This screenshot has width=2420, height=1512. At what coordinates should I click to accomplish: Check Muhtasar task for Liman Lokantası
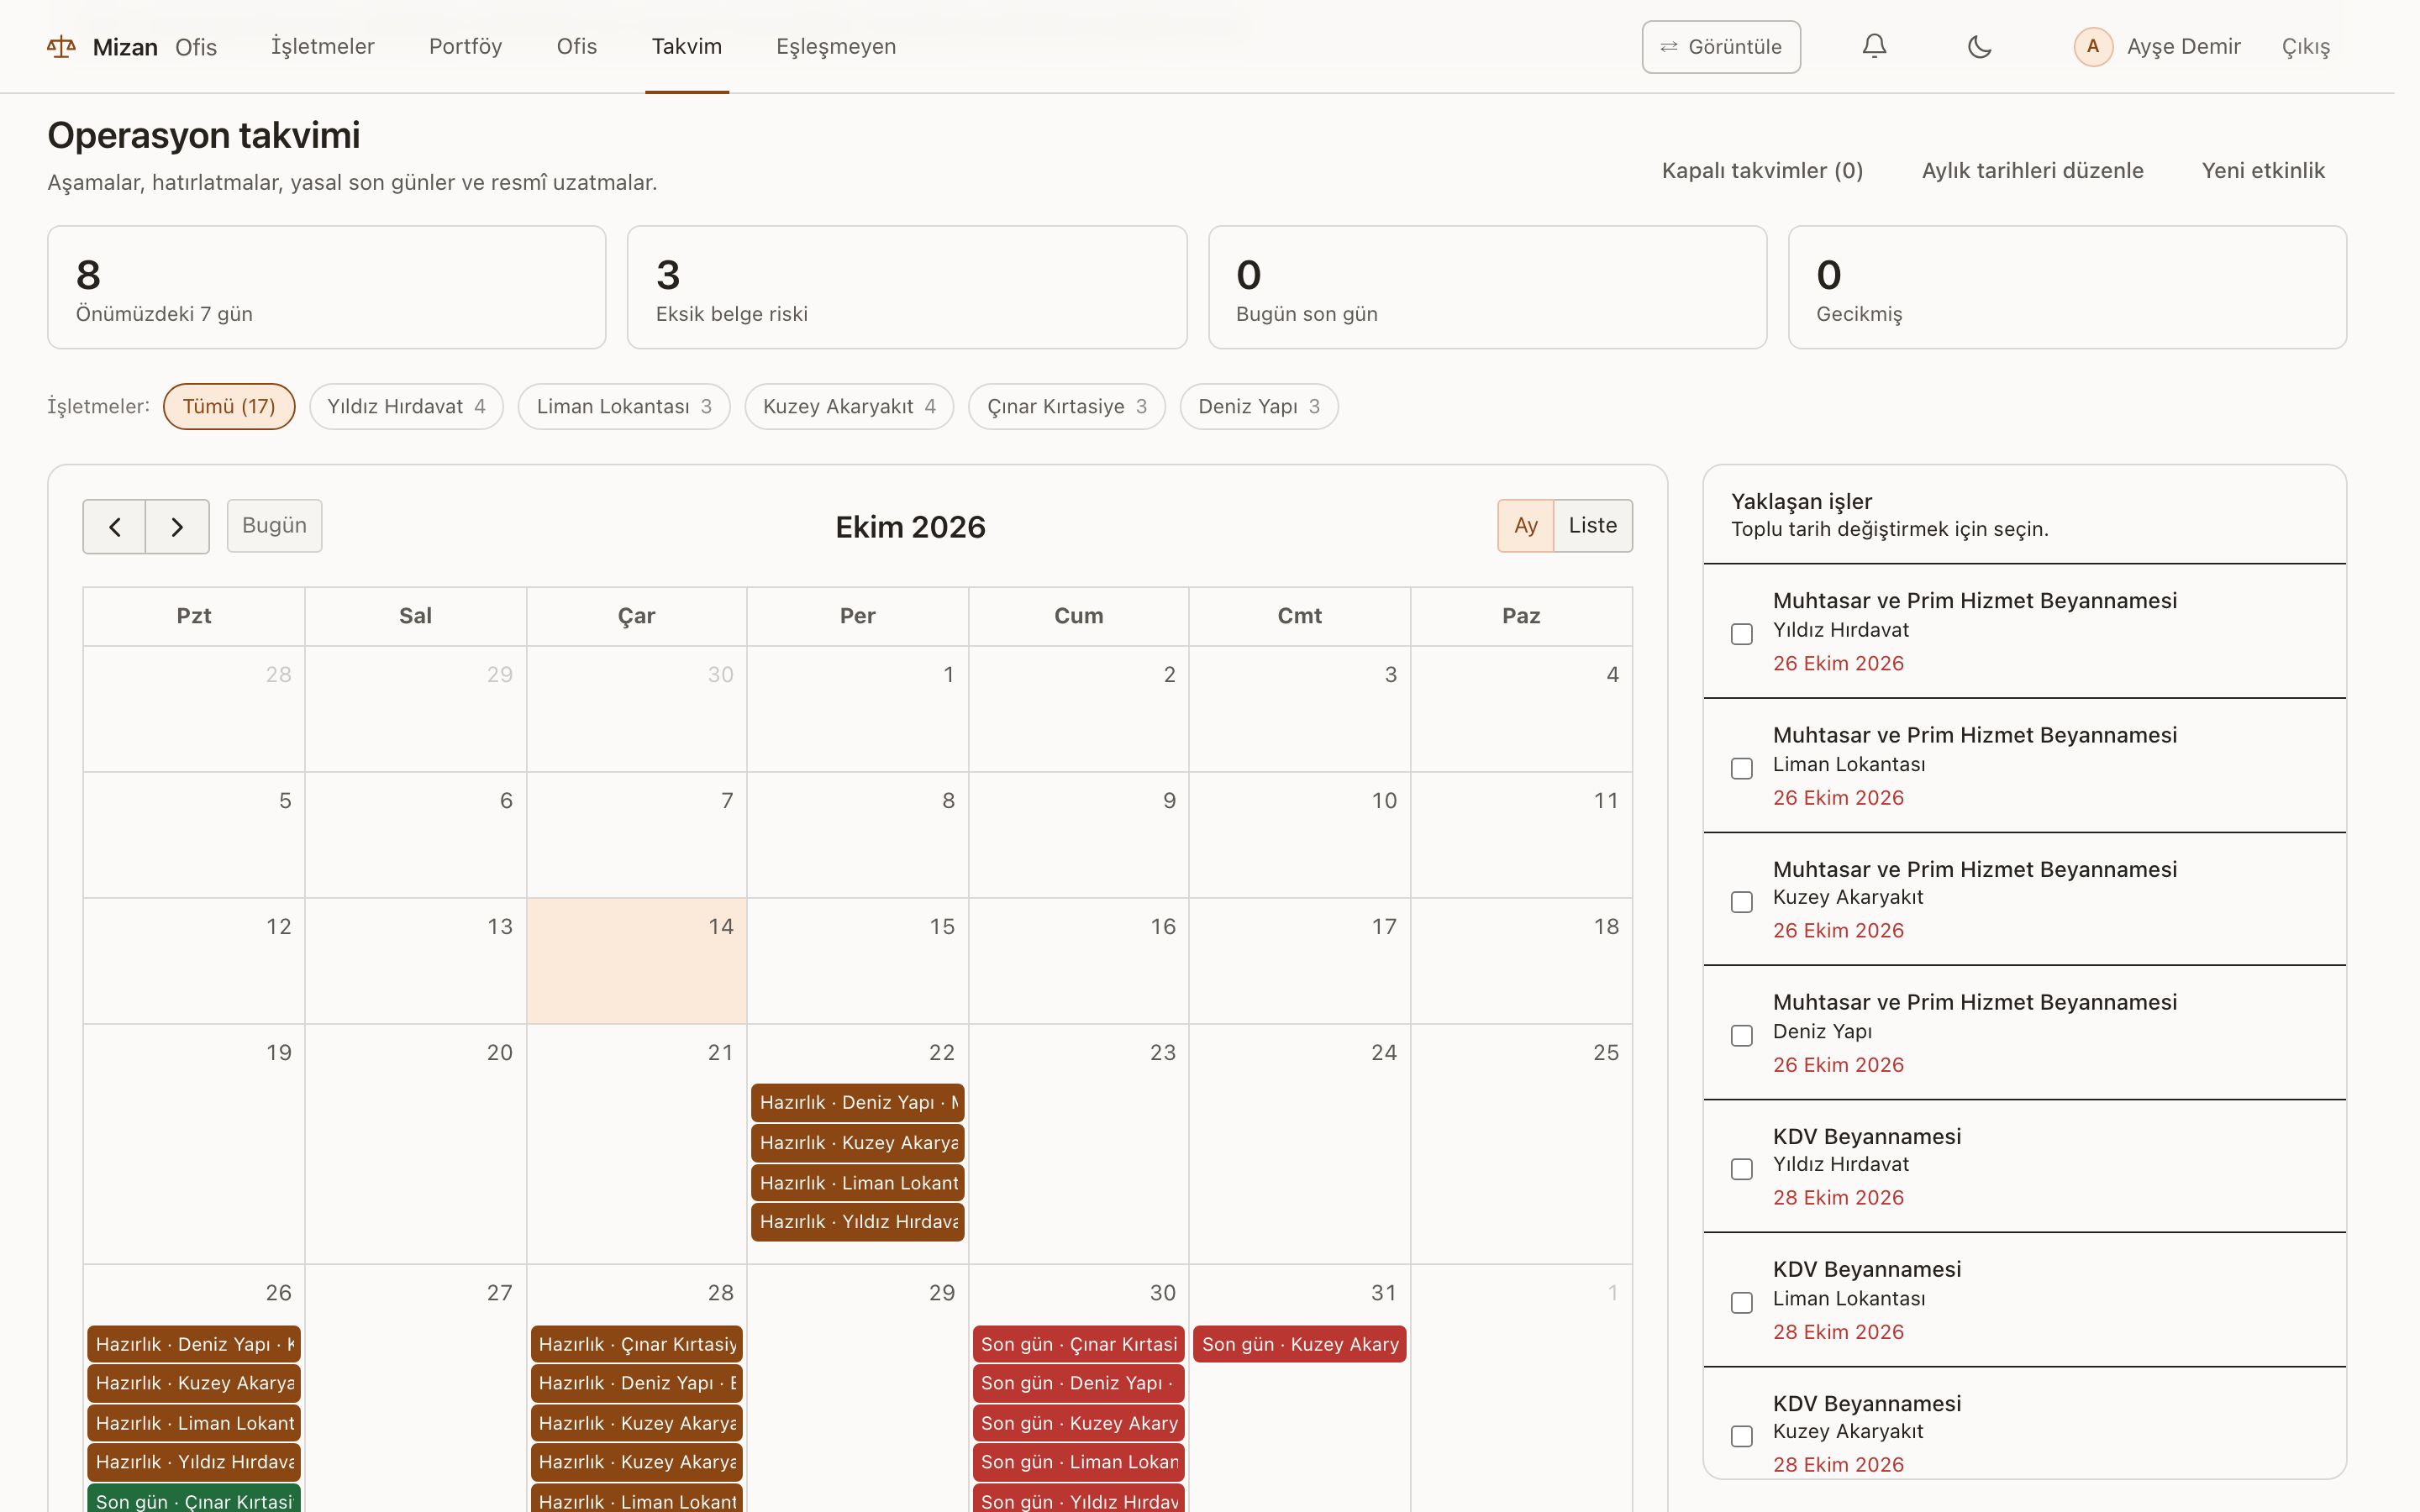1741,768
